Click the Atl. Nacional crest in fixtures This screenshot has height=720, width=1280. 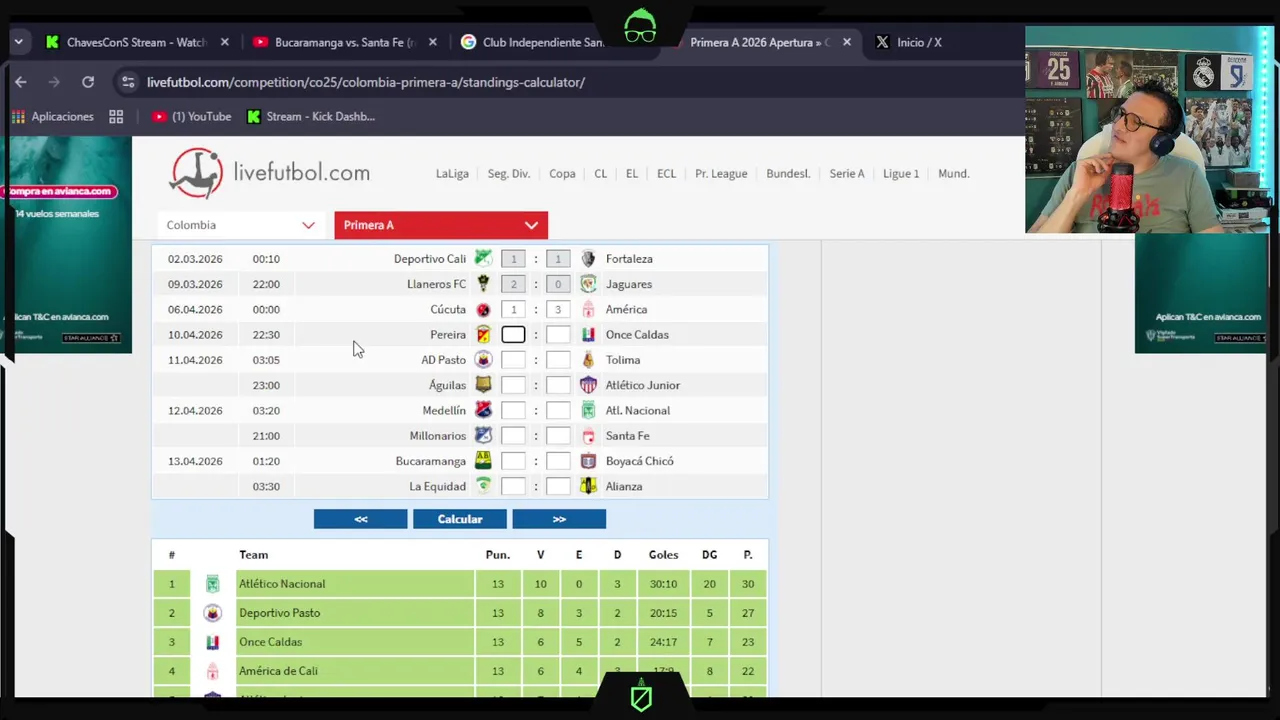tap(588, 410)
